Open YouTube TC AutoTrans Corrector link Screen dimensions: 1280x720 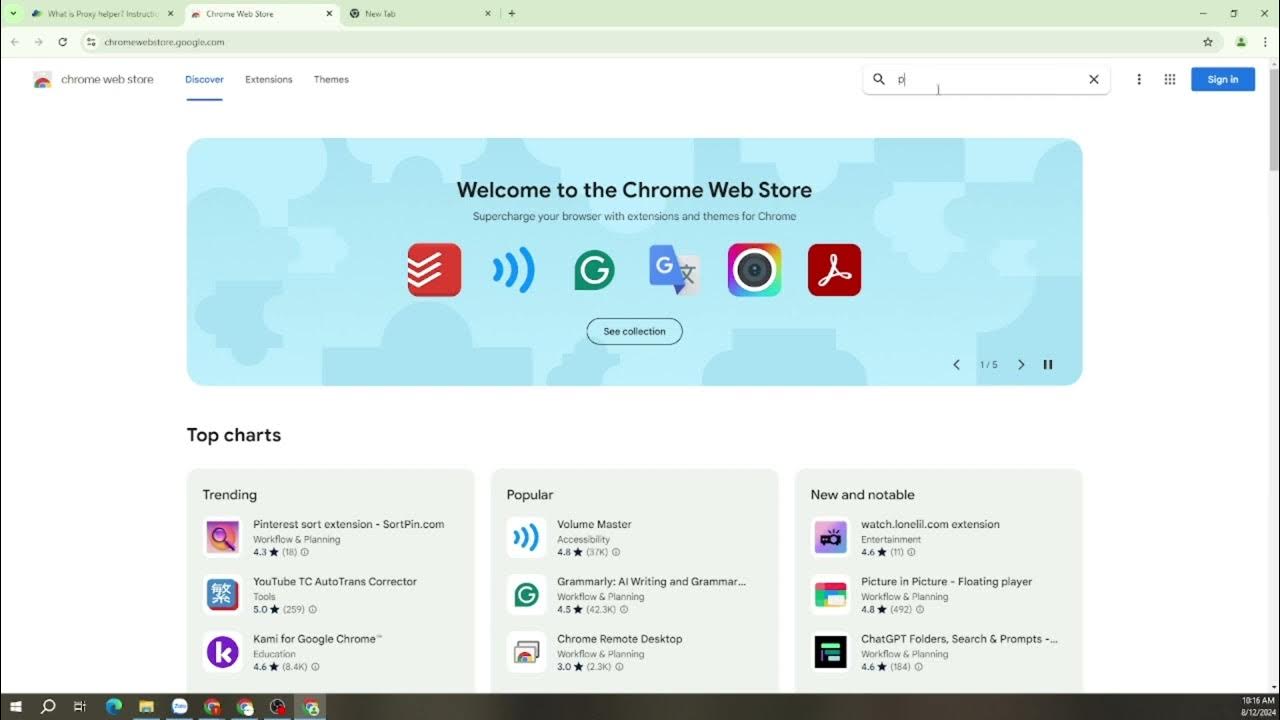(335, 581)
